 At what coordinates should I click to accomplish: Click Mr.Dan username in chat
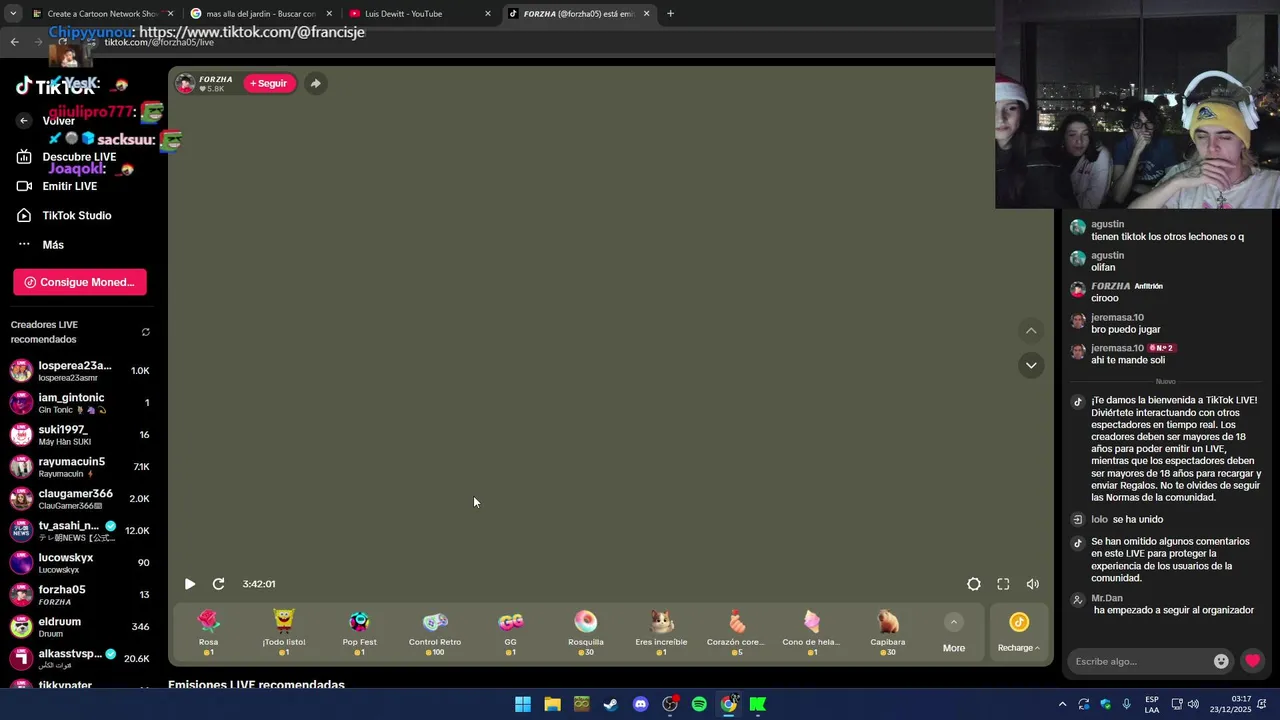[x=1107, y=598]
